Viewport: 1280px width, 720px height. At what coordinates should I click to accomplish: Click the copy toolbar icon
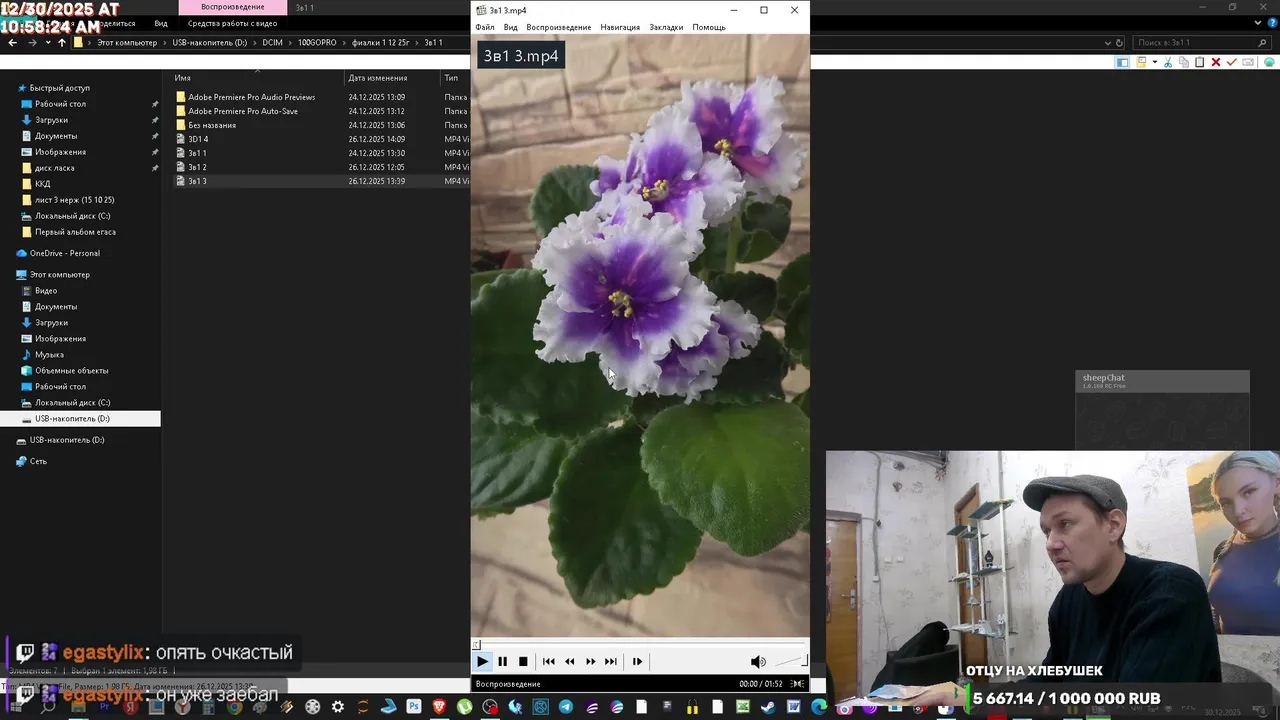tap(1184, 62)
